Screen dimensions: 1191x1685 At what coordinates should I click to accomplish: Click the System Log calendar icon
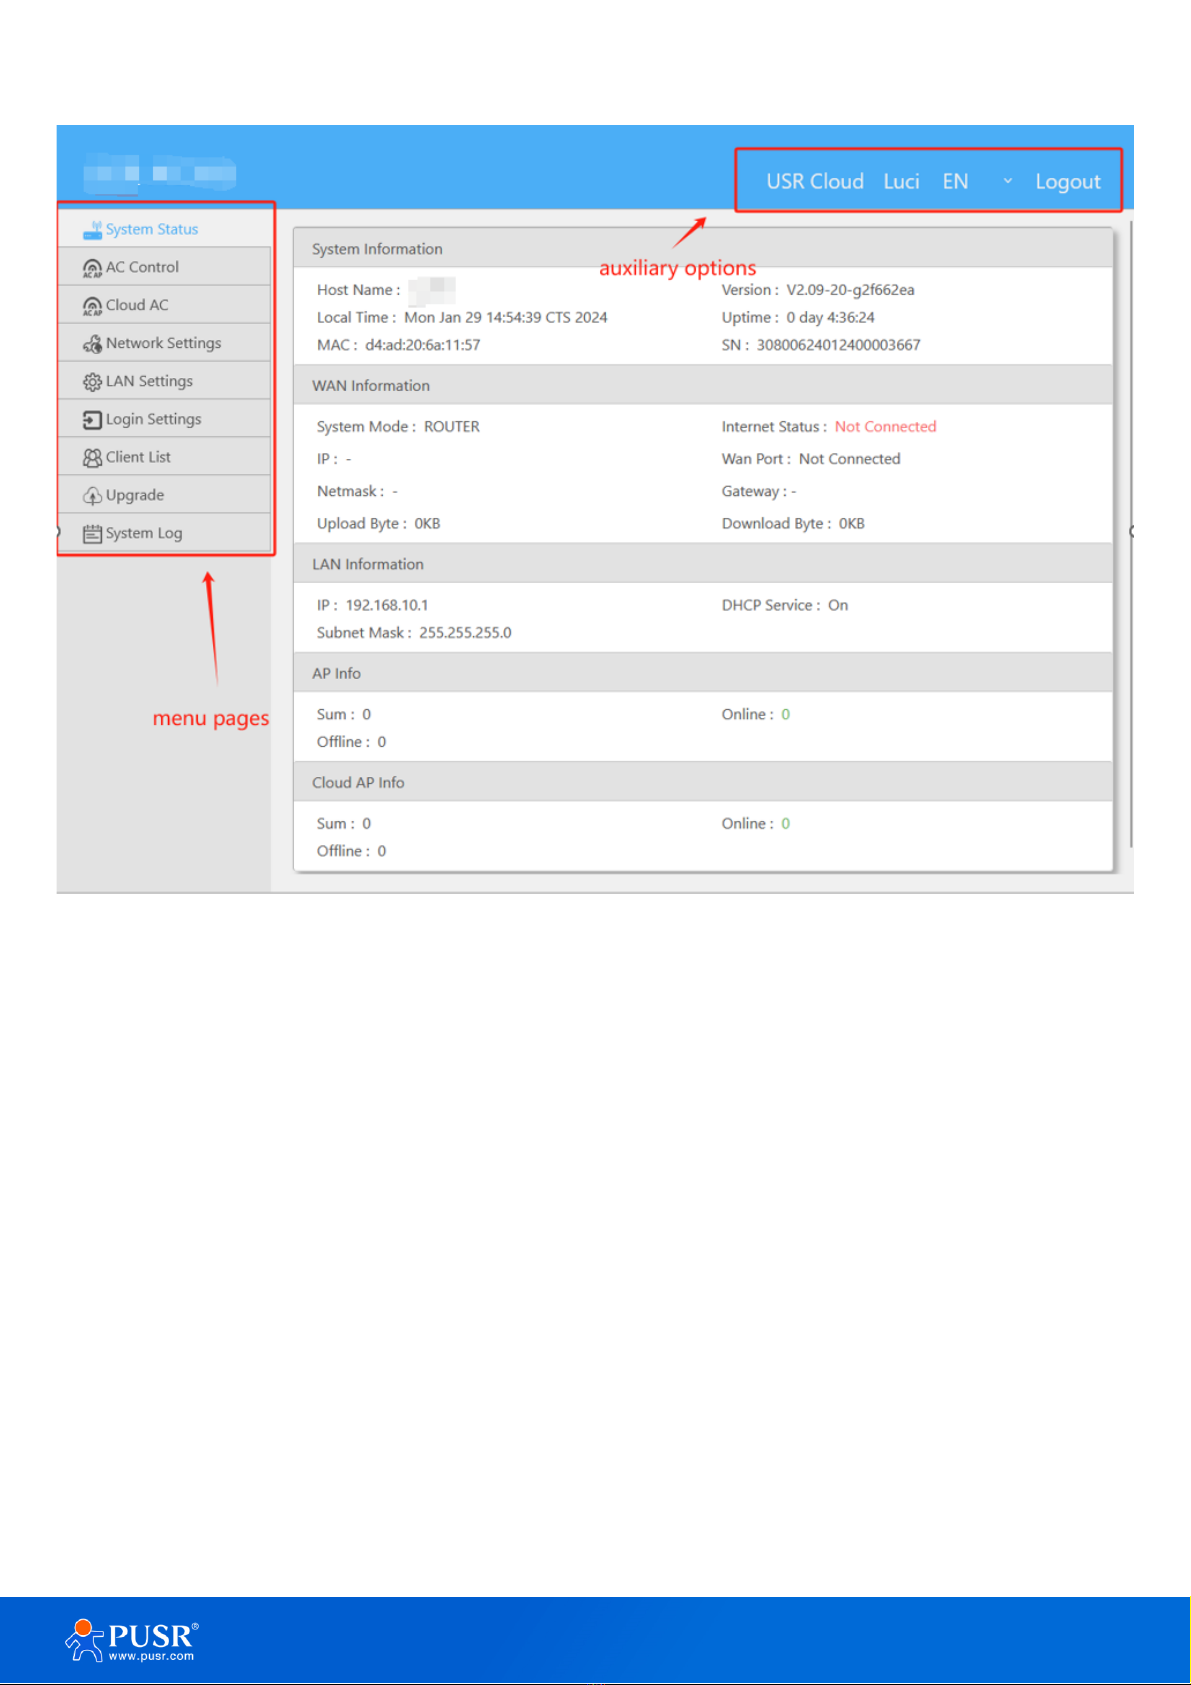click(x=92, y=534)
